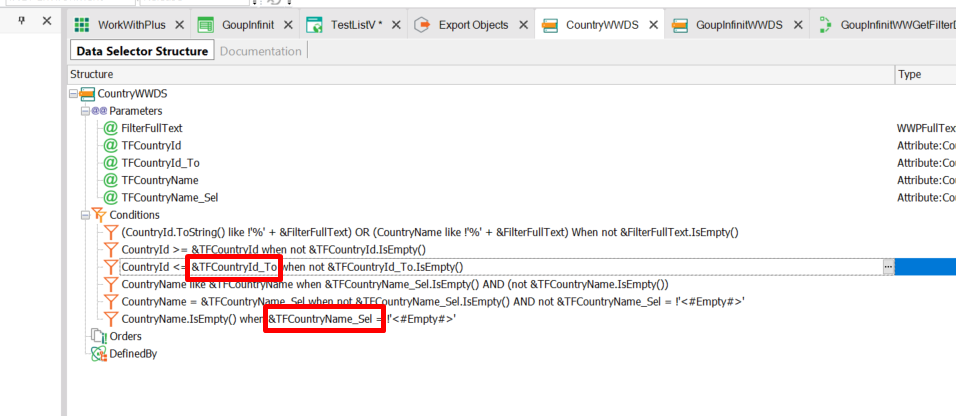Click the @ icon beside TFCountryName_Sel

(x=110, y=198)
